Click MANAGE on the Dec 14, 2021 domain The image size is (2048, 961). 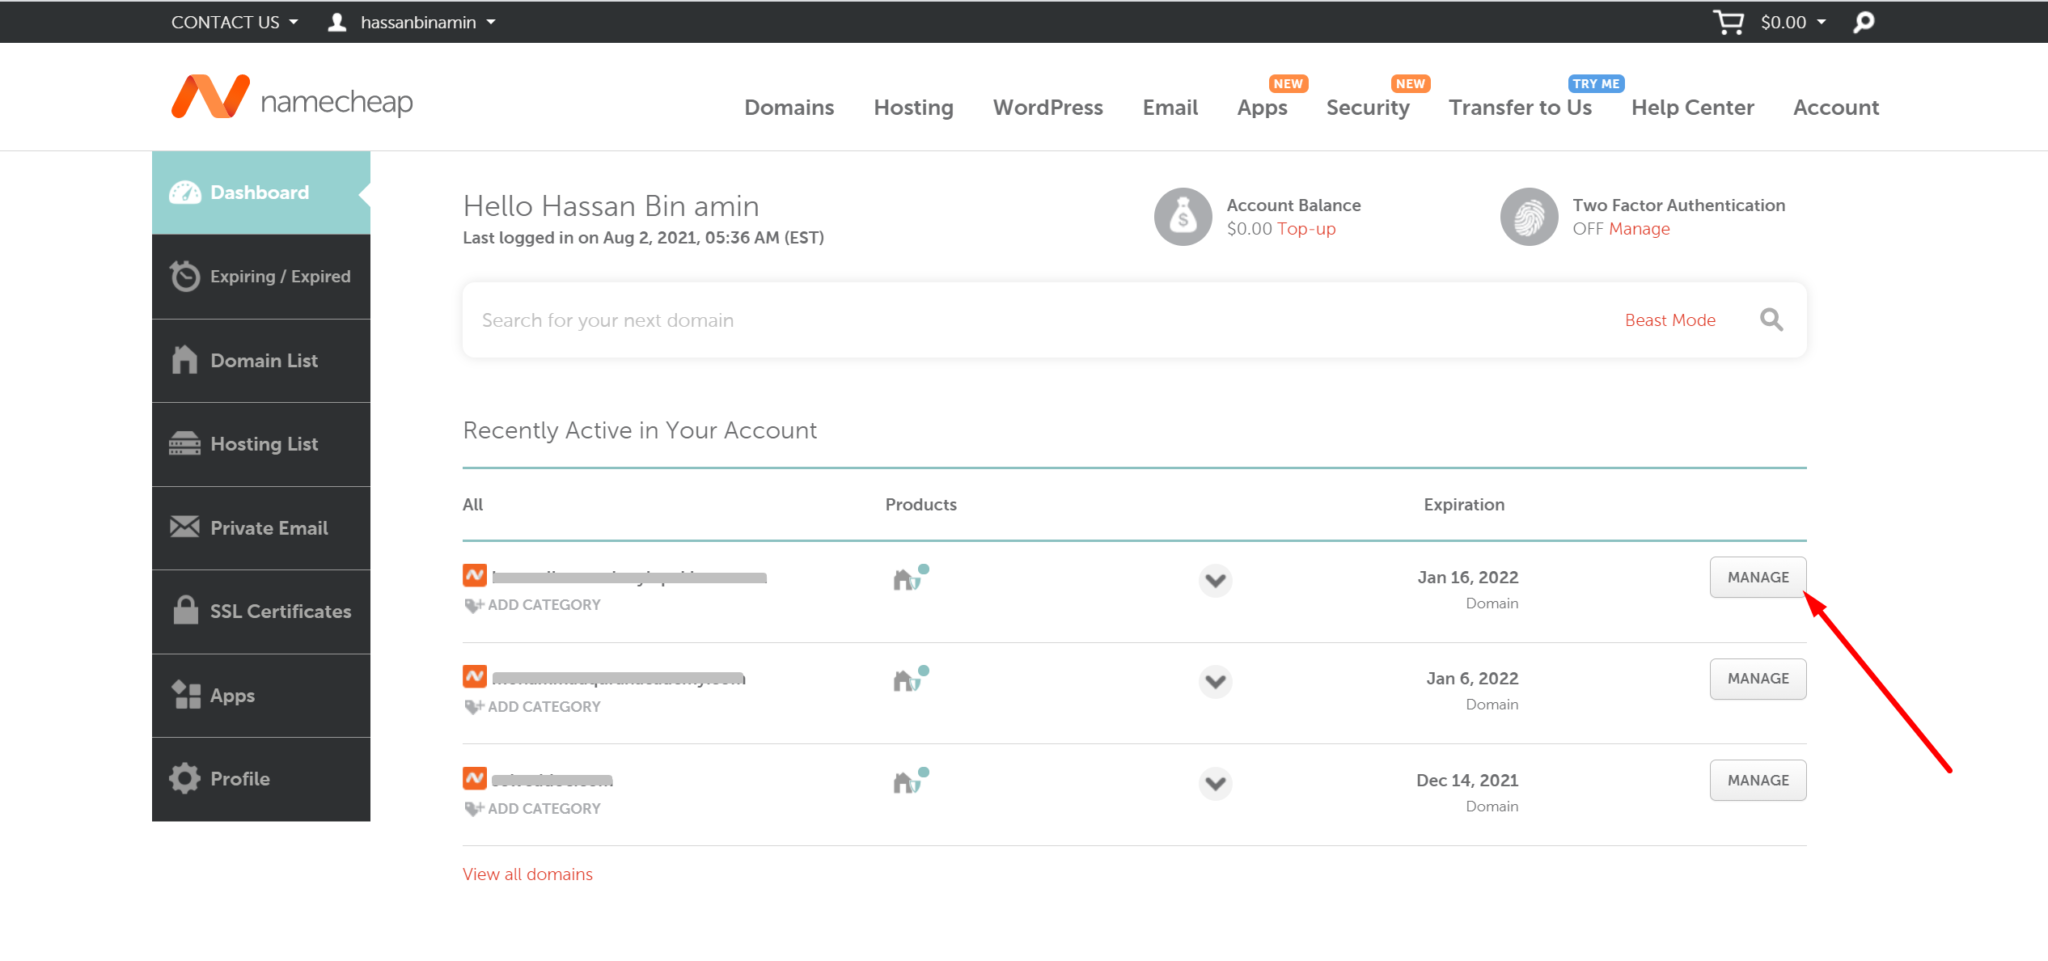tap(1757, 780)
